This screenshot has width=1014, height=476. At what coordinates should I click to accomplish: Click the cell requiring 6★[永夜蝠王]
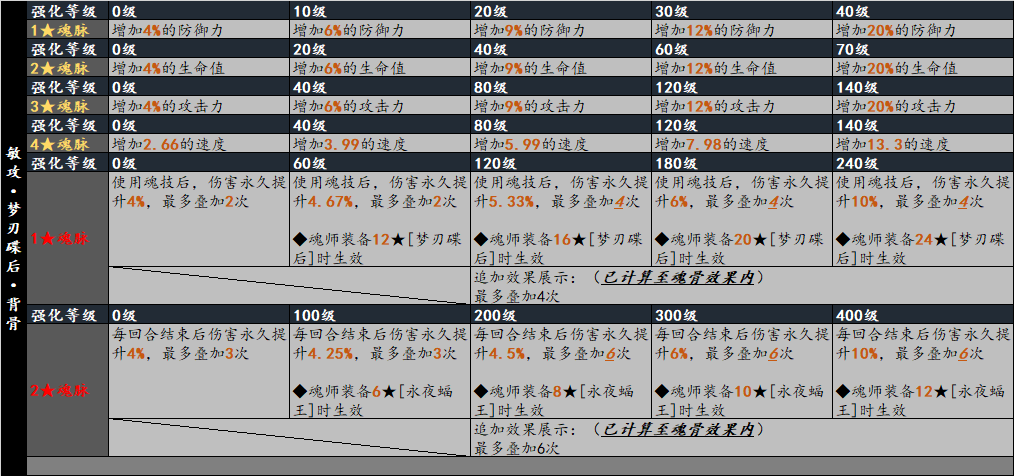(380, 372)
